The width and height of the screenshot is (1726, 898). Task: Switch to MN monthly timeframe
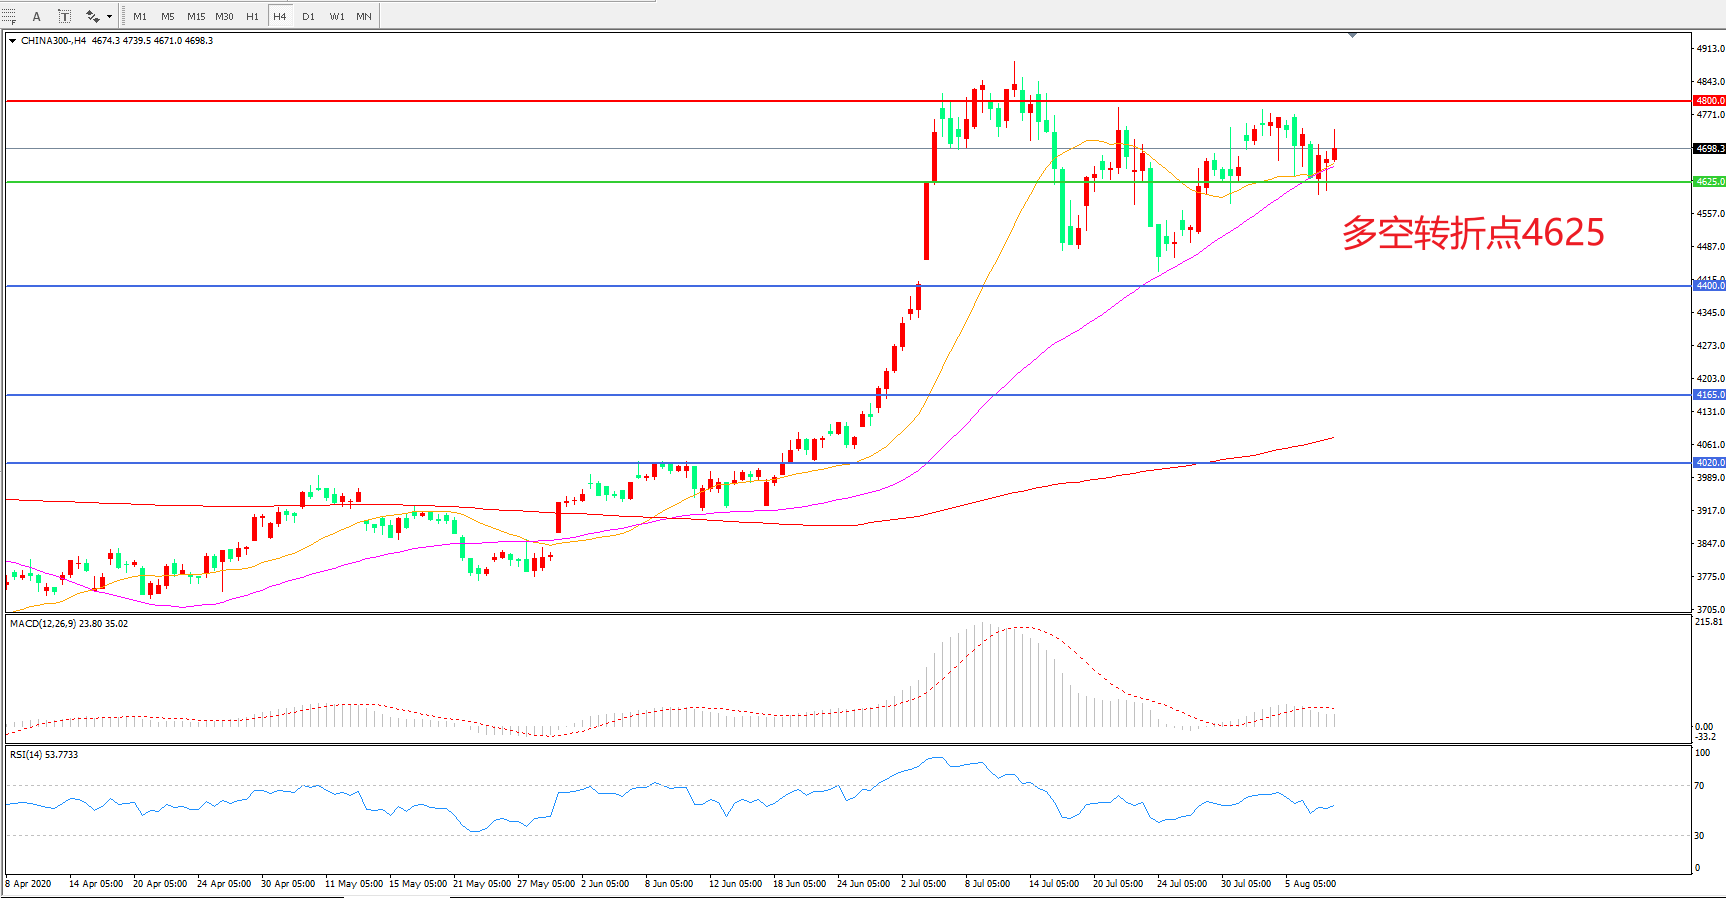point(364,16)
